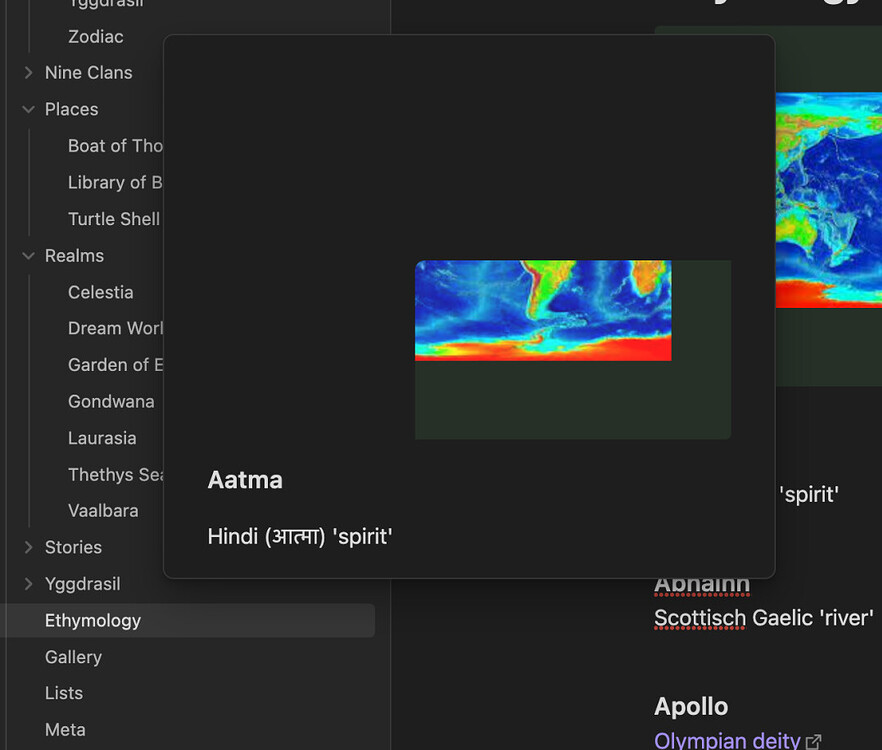882x750 pixels.
Task: Click the Apollo heading in the note
Action: (x=691, y=706)
